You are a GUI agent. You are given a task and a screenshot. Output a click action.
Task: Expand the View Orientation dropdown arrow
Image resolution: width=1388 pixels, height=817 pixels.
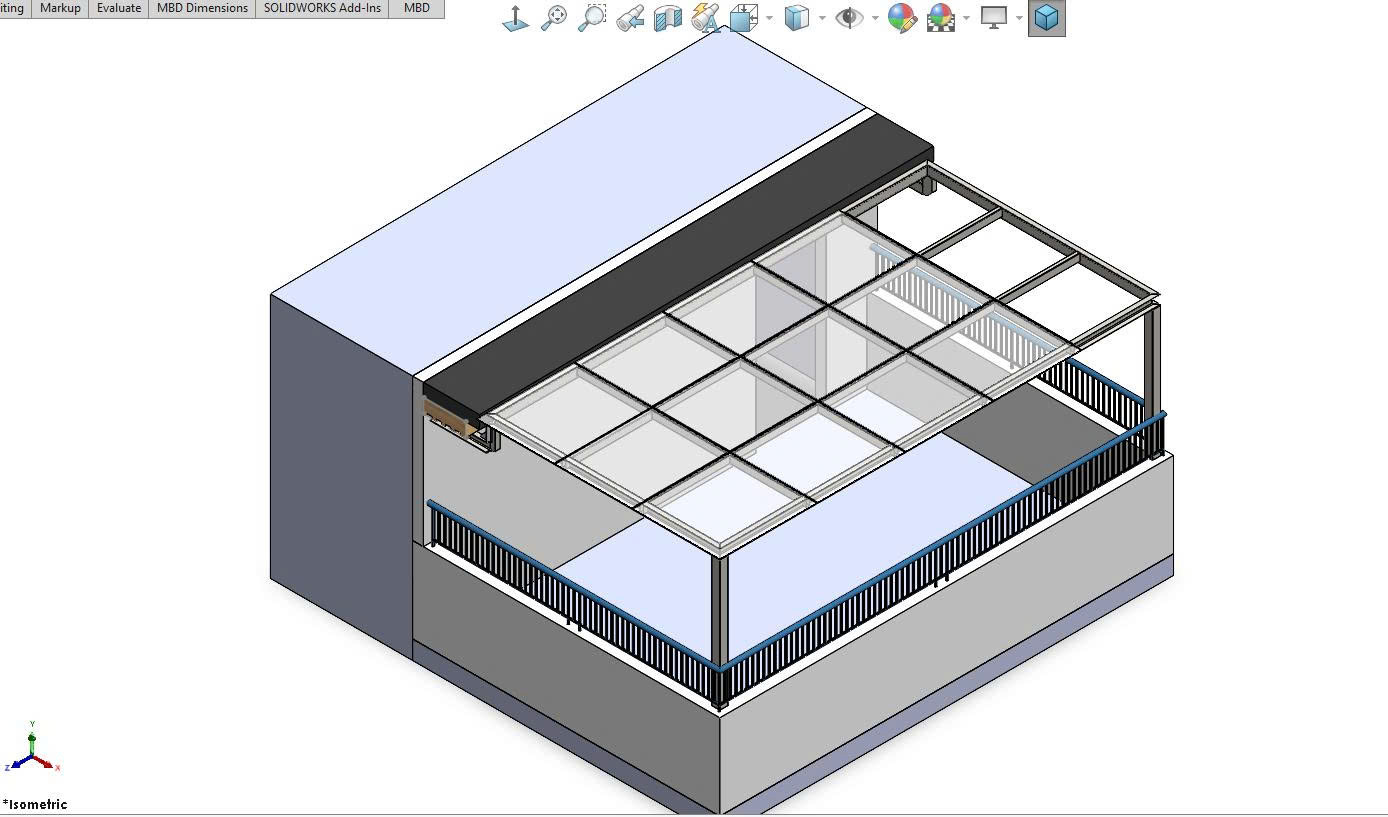pyautogui.click(x=769, y=18)
